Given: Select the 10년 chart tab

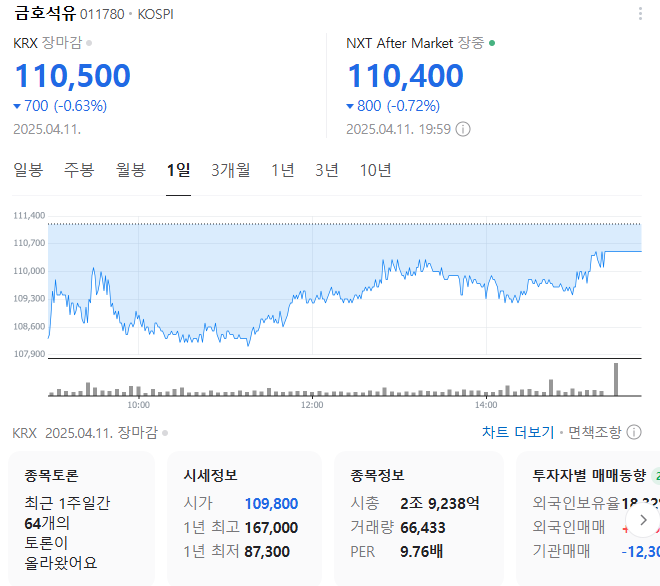Looking at the screenshot, I should click(x=375, y=170).
